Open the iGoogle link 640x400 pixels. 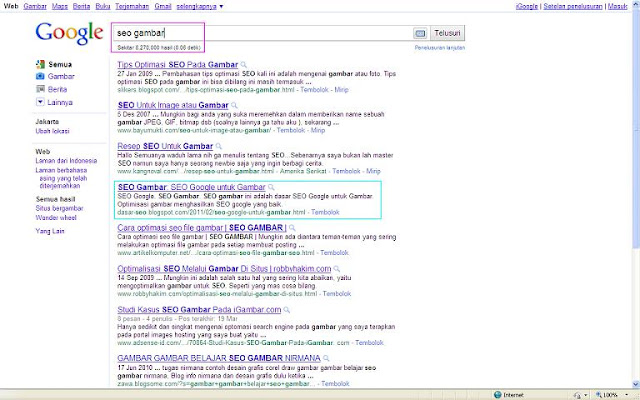point(527,7)
